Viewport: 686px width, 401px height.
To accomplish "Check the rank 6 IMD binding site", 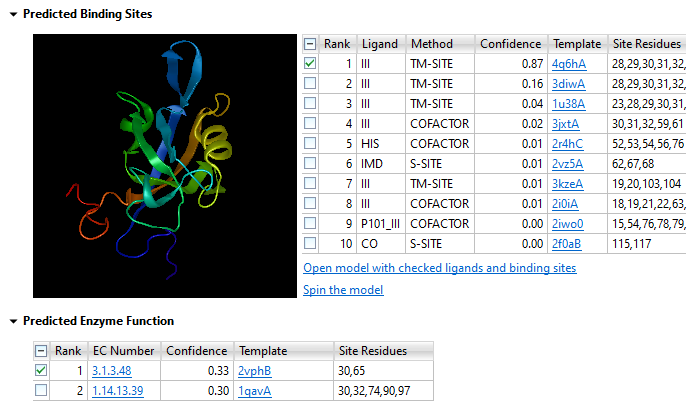I will [x=310, y=163].
